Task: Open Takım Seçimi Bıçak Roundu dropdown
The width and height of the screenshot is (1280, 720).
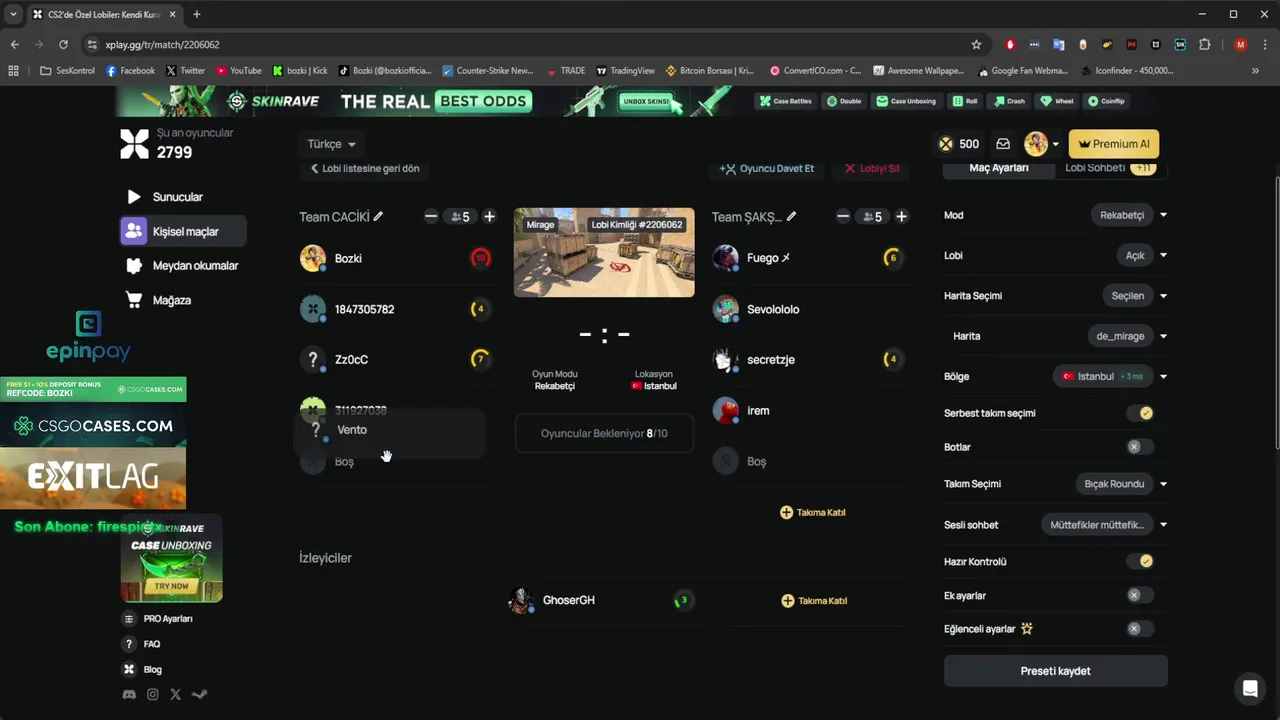Action: click(1121, 484)
